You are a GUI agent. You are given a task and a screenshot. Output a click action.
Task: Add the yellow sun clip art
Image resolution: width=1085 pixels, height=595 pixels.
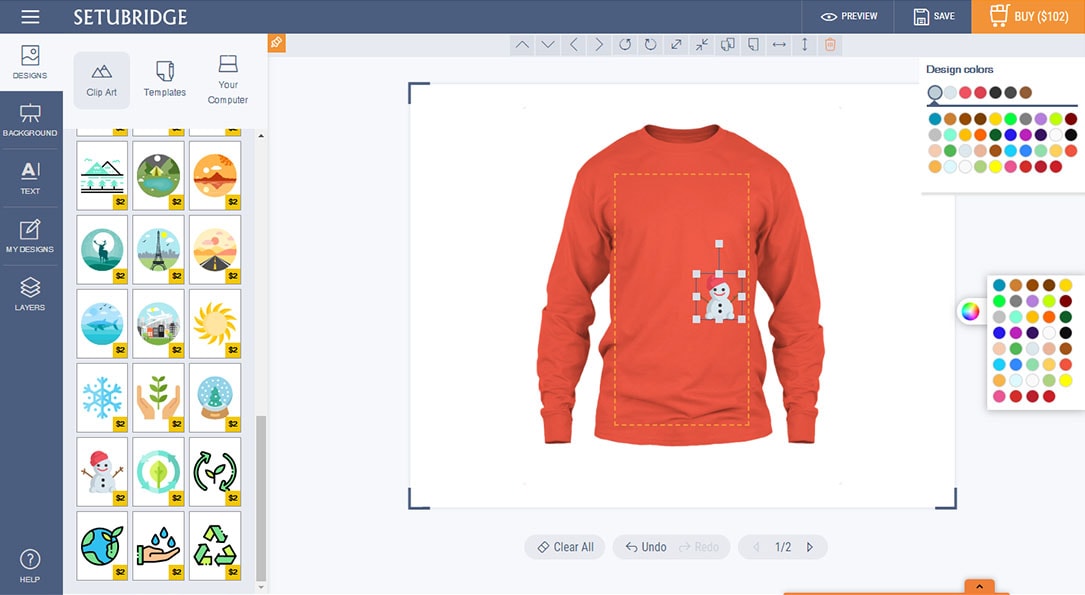[x=215, y=324]
